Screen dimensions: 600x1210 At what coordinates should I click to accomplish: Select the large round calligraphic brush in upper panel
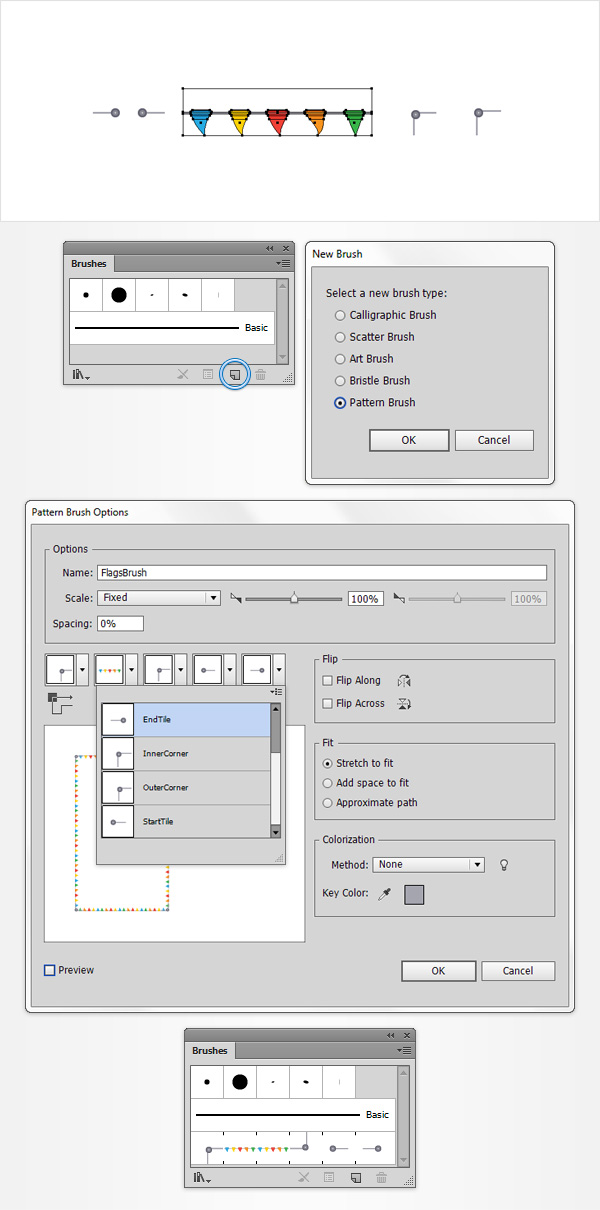118,294
